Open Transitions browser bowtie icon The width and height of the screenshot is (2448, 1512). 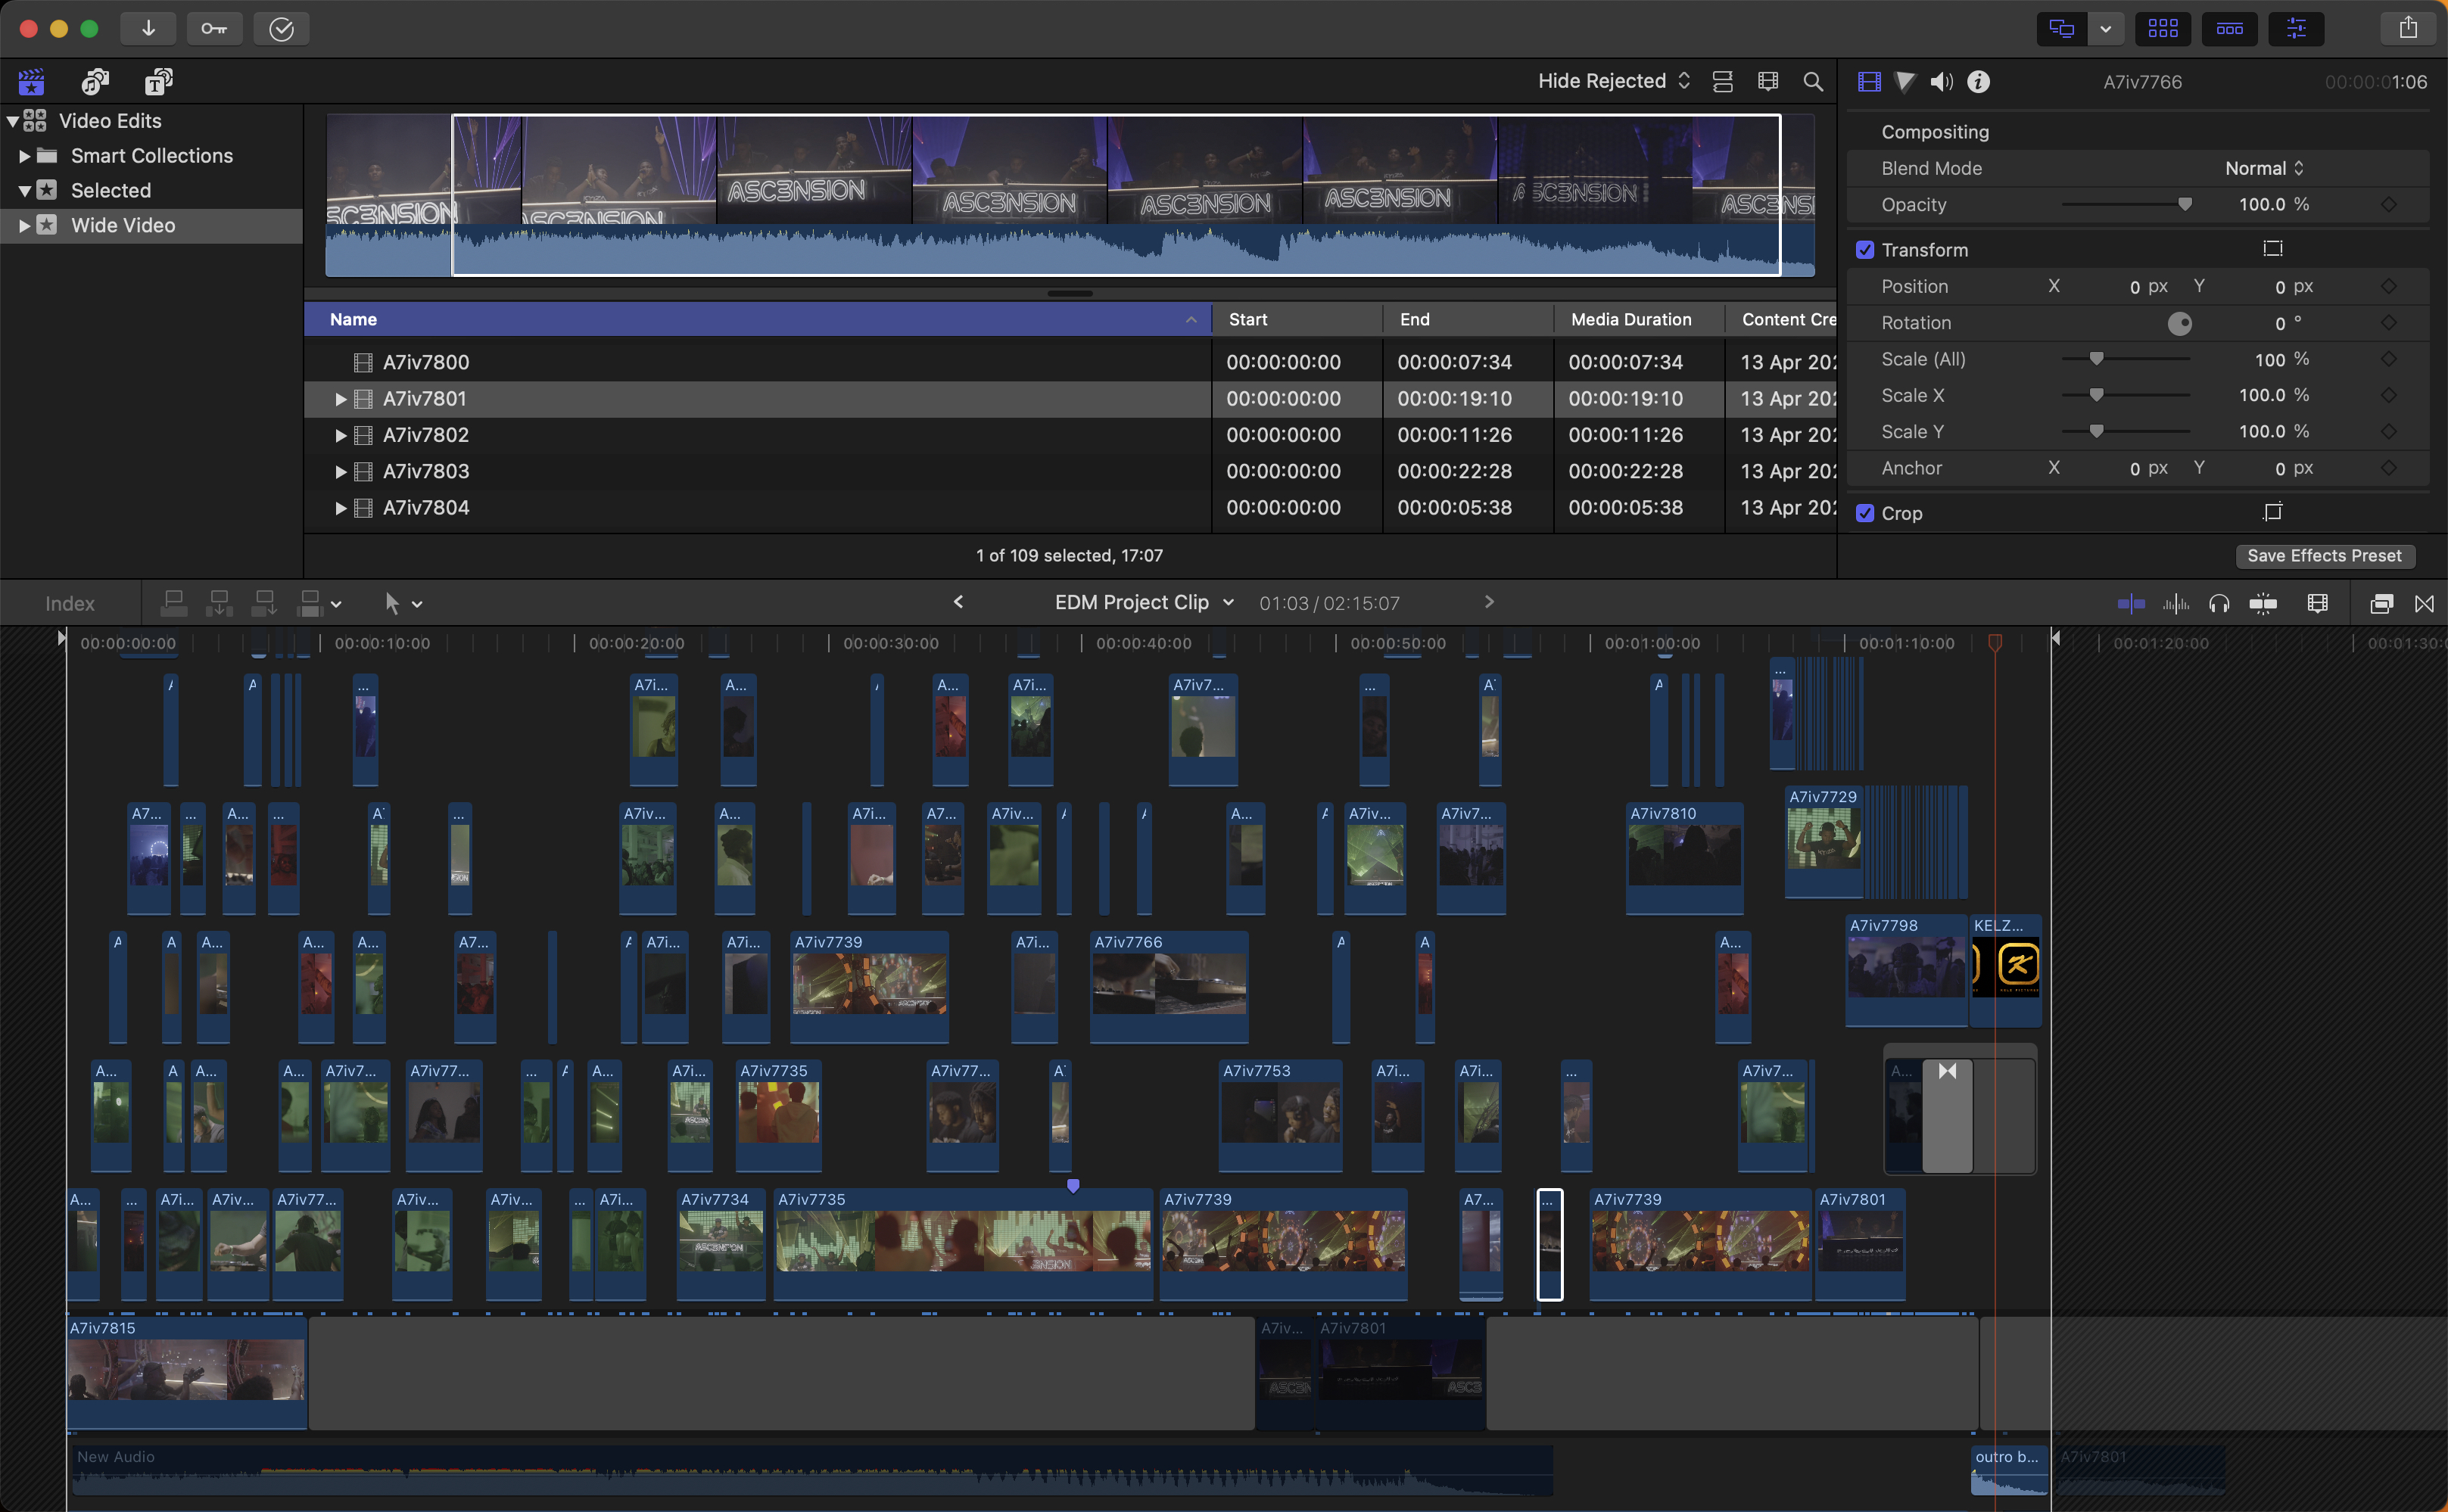pos(2425,603)
